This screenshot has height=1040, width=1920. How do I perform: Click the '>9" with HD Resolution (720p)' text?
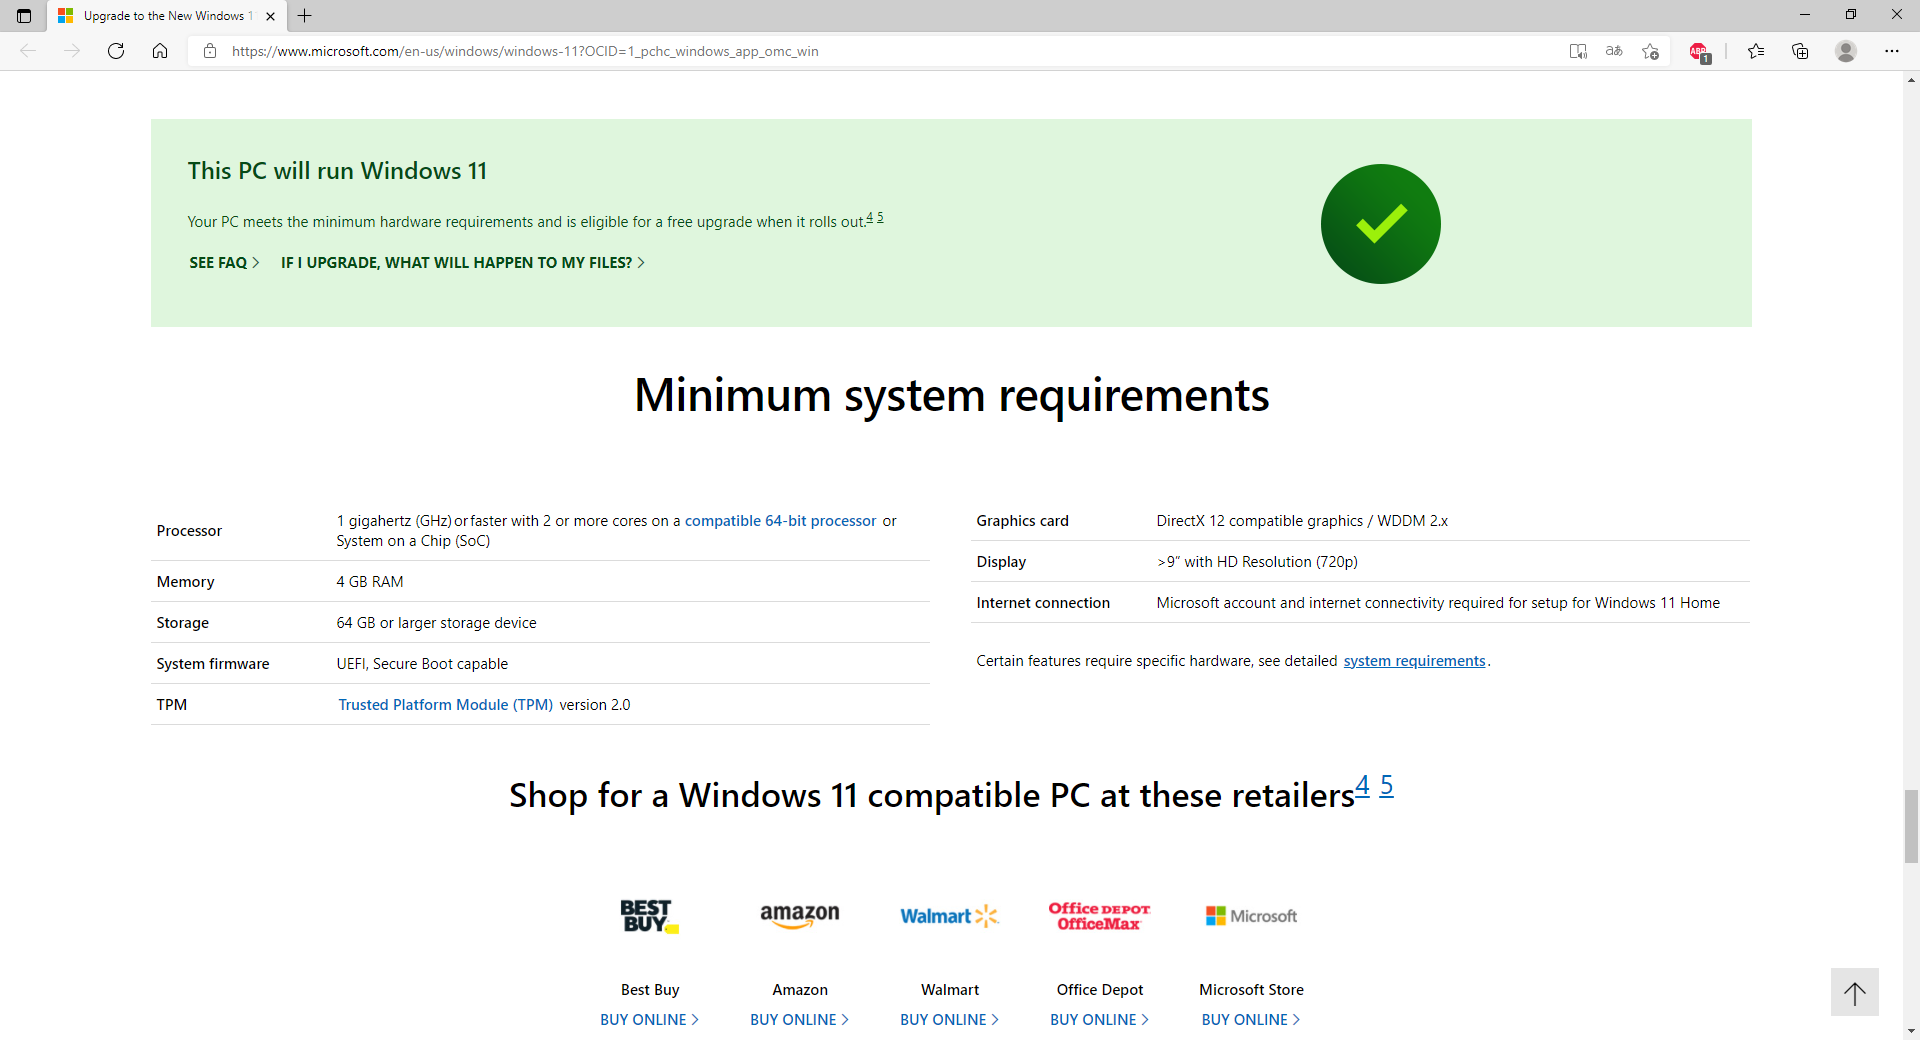coord(1257,562)
